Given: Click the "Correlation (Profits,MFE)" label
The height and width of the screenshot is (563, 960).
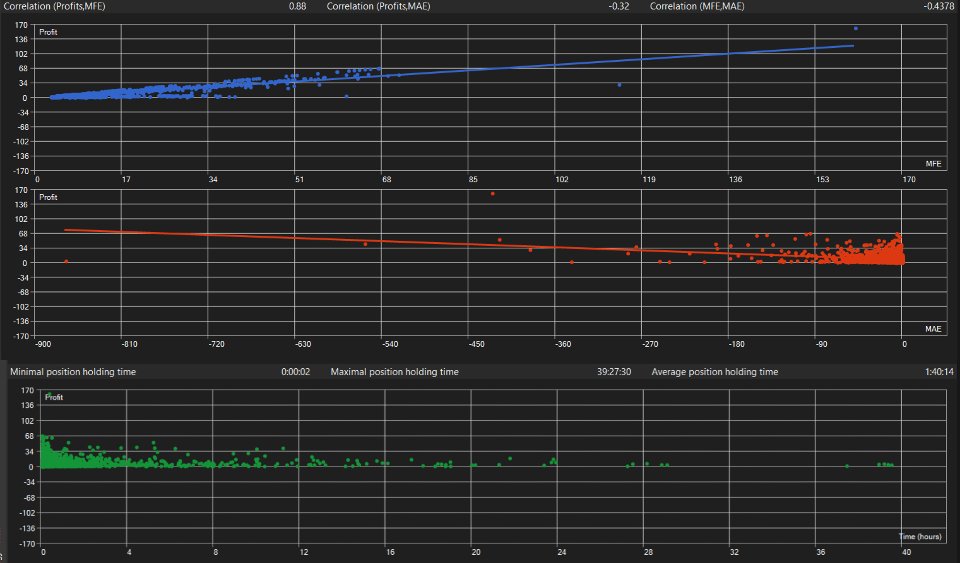Looking at the screenshot, I should (54, 6).
